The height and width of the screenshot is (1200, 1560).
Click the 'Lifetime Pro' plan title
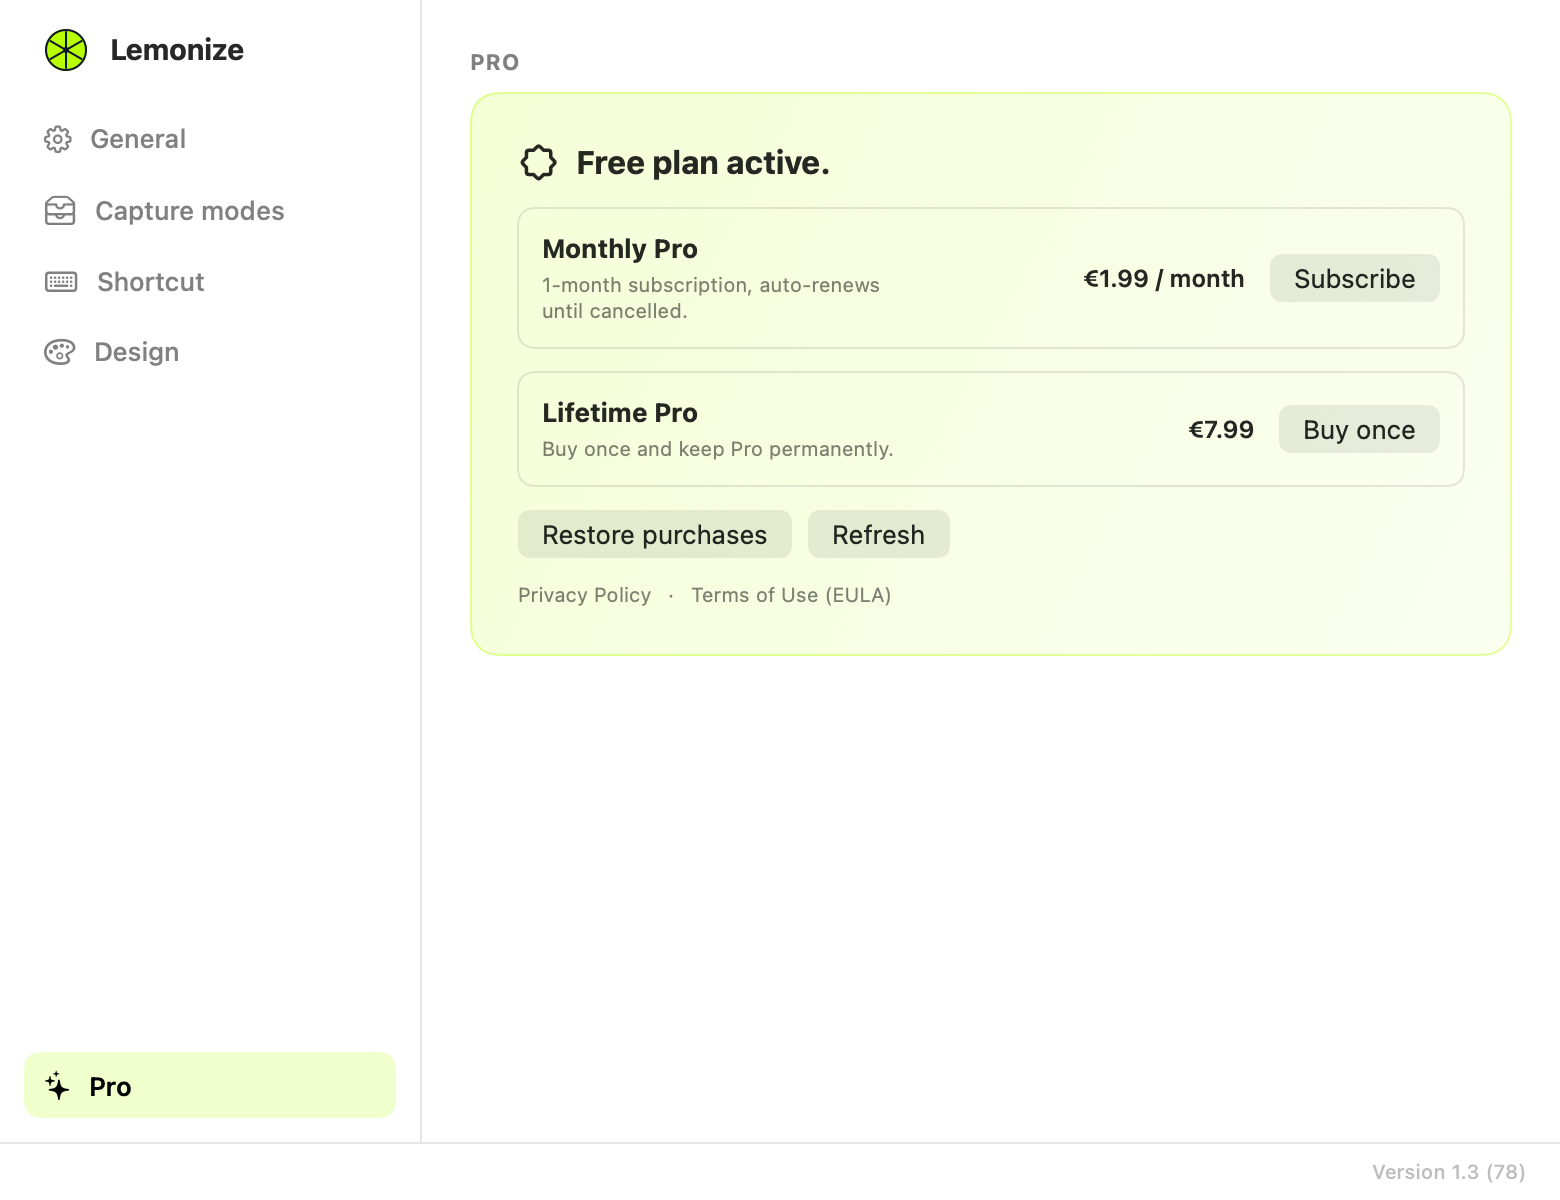(620, 413)
